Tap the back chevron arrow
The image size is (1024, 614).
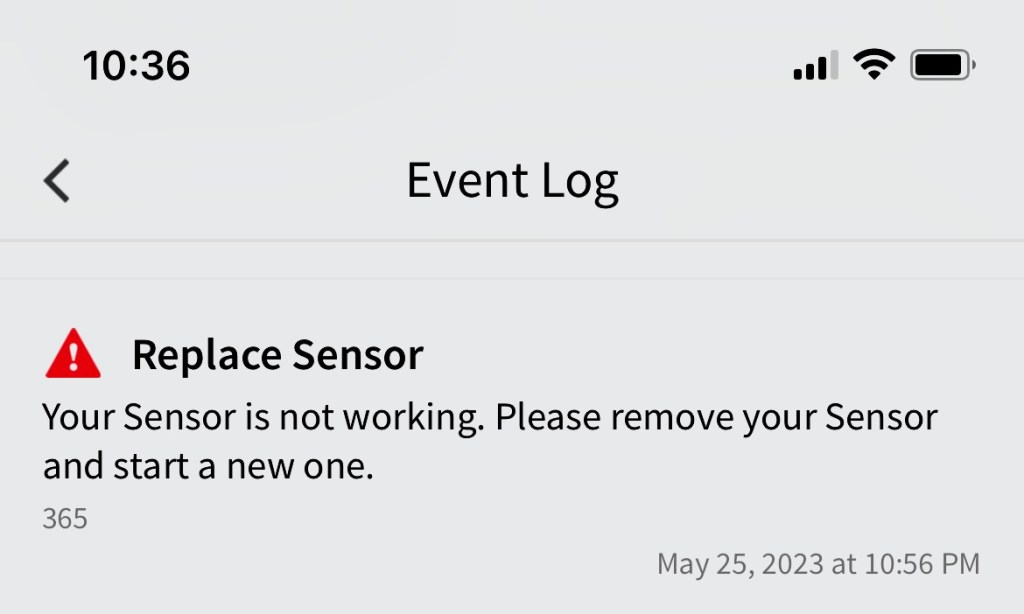(57, 181)
